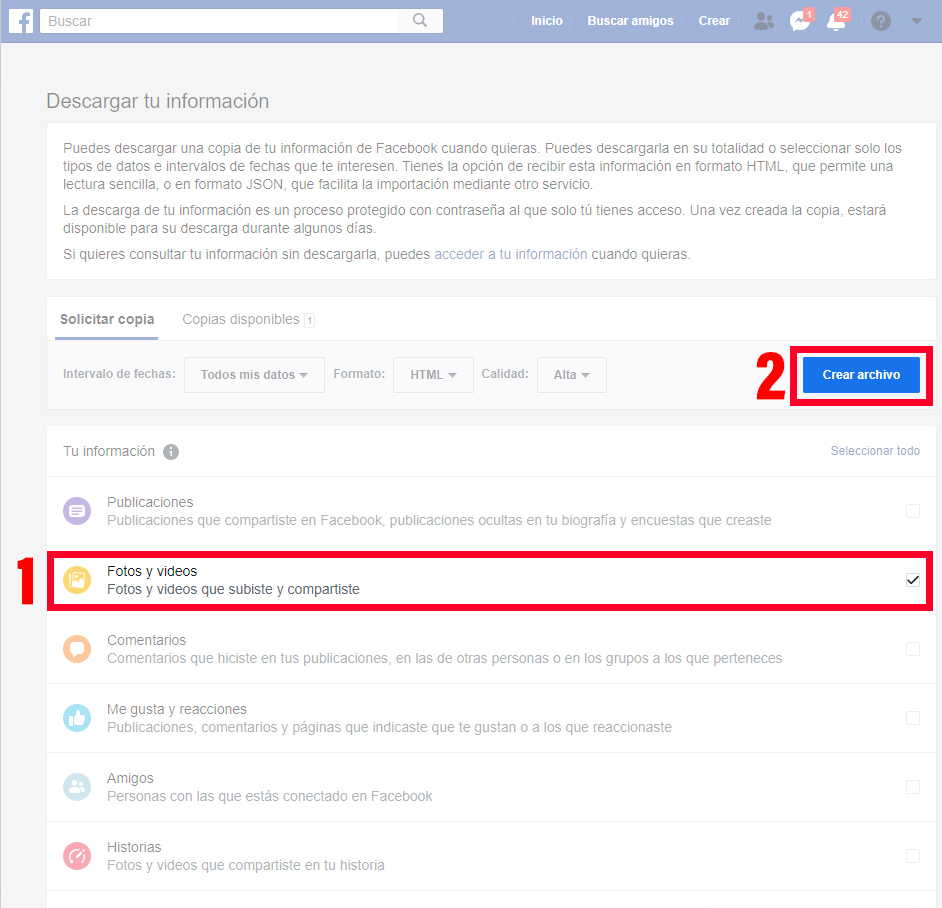Check the Comentarios checkbox

click(x=913, y=649)
